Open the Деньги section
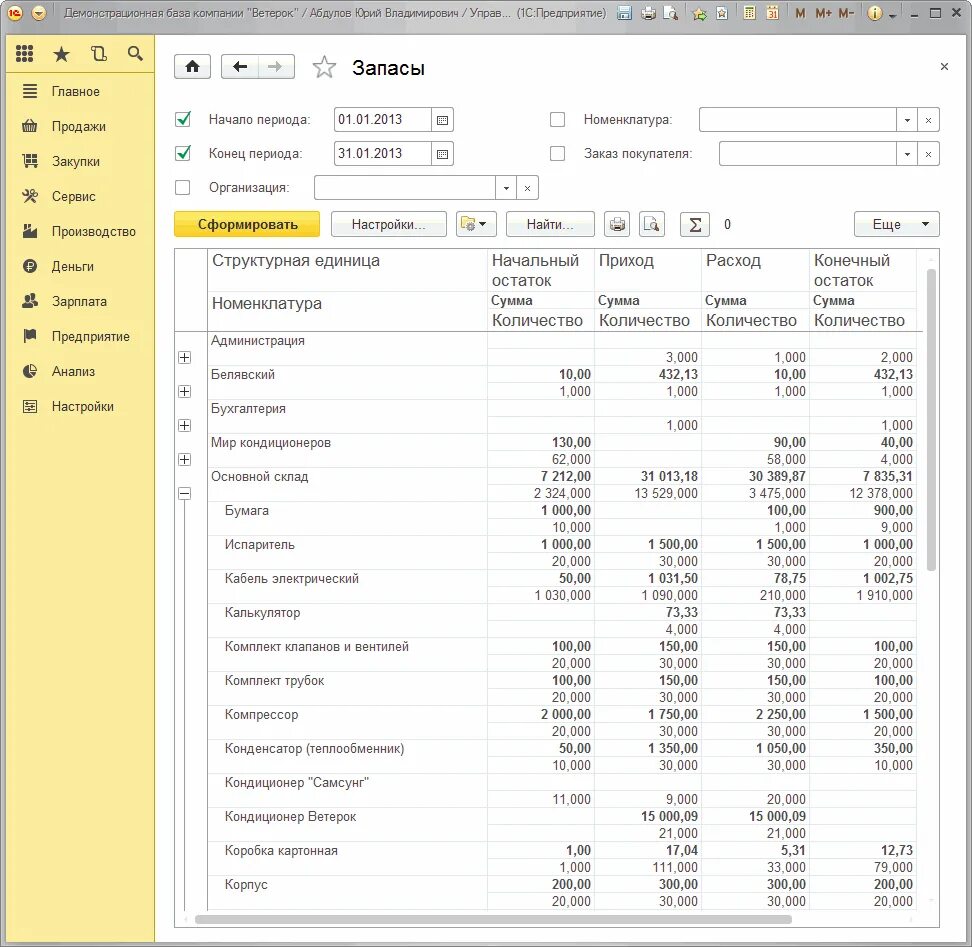 click(80, 266)
